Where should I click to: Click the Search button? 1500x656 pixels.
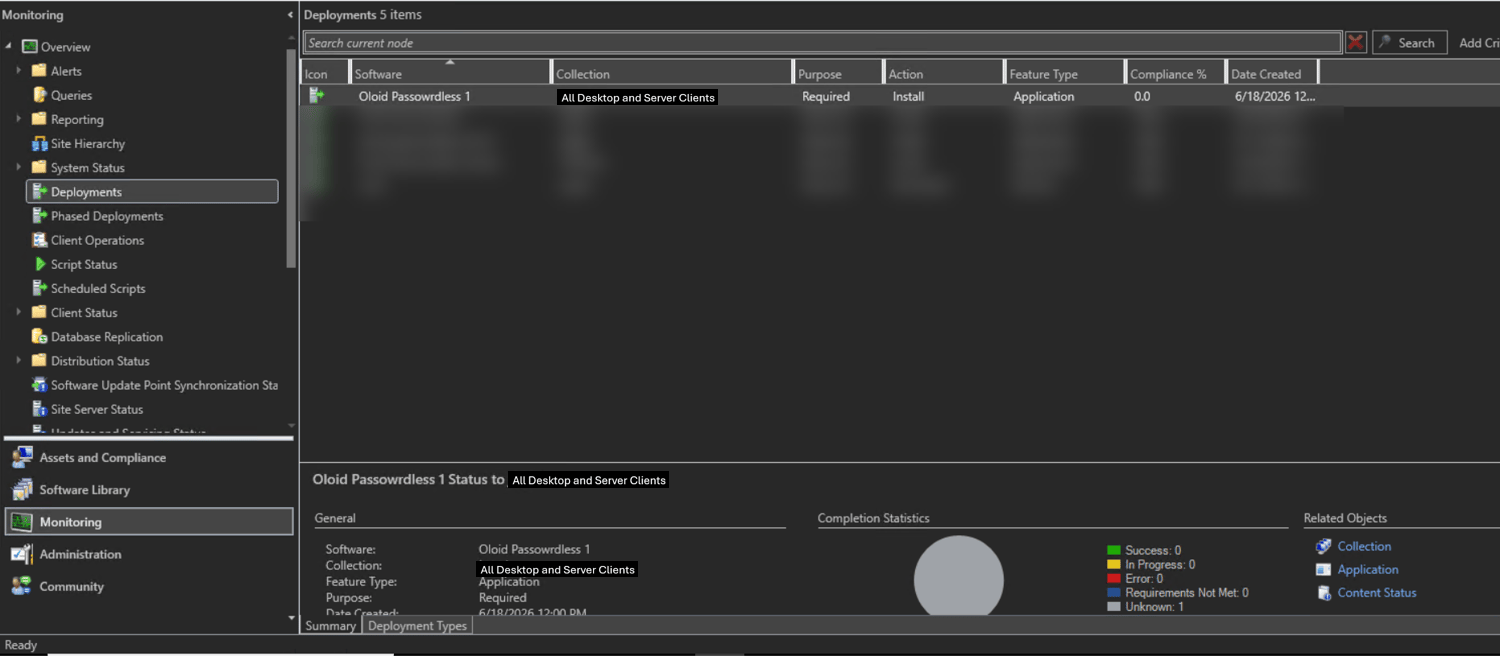(x=1410, y=42)
